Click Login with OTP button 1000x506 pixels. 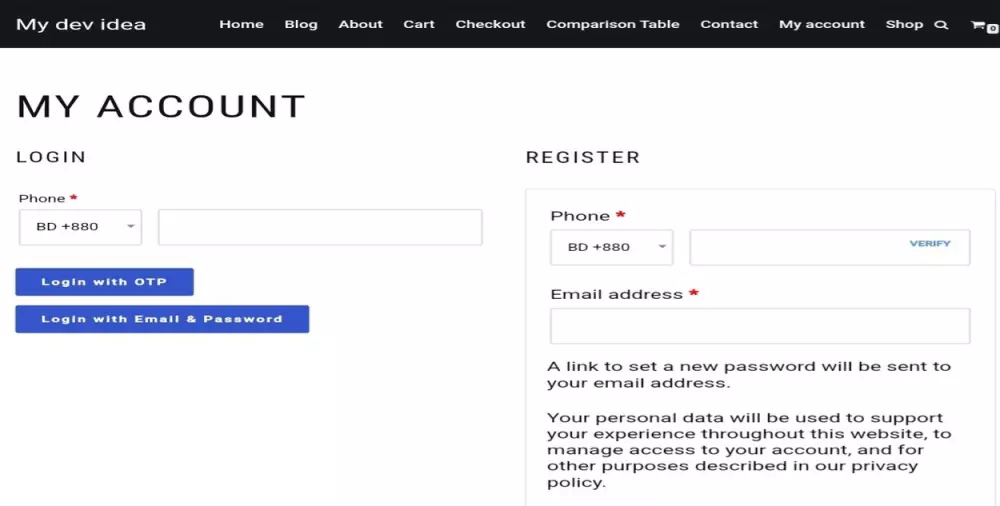pyautogui.click(x=104, y=282)
